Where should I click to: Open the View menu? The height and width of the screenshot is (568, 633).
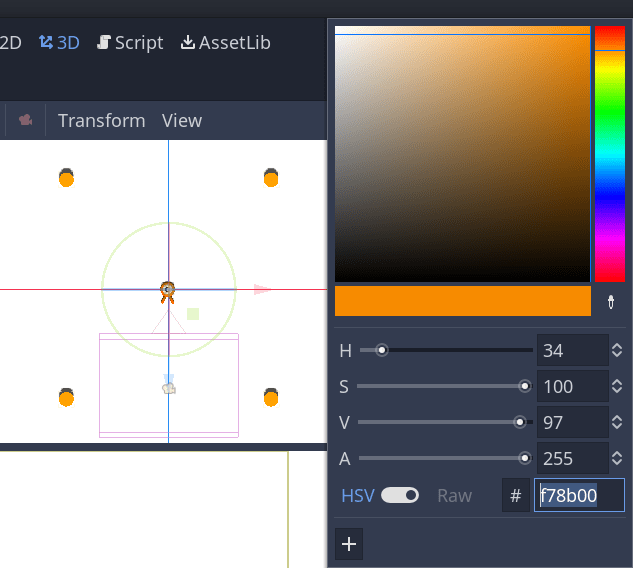182,120
